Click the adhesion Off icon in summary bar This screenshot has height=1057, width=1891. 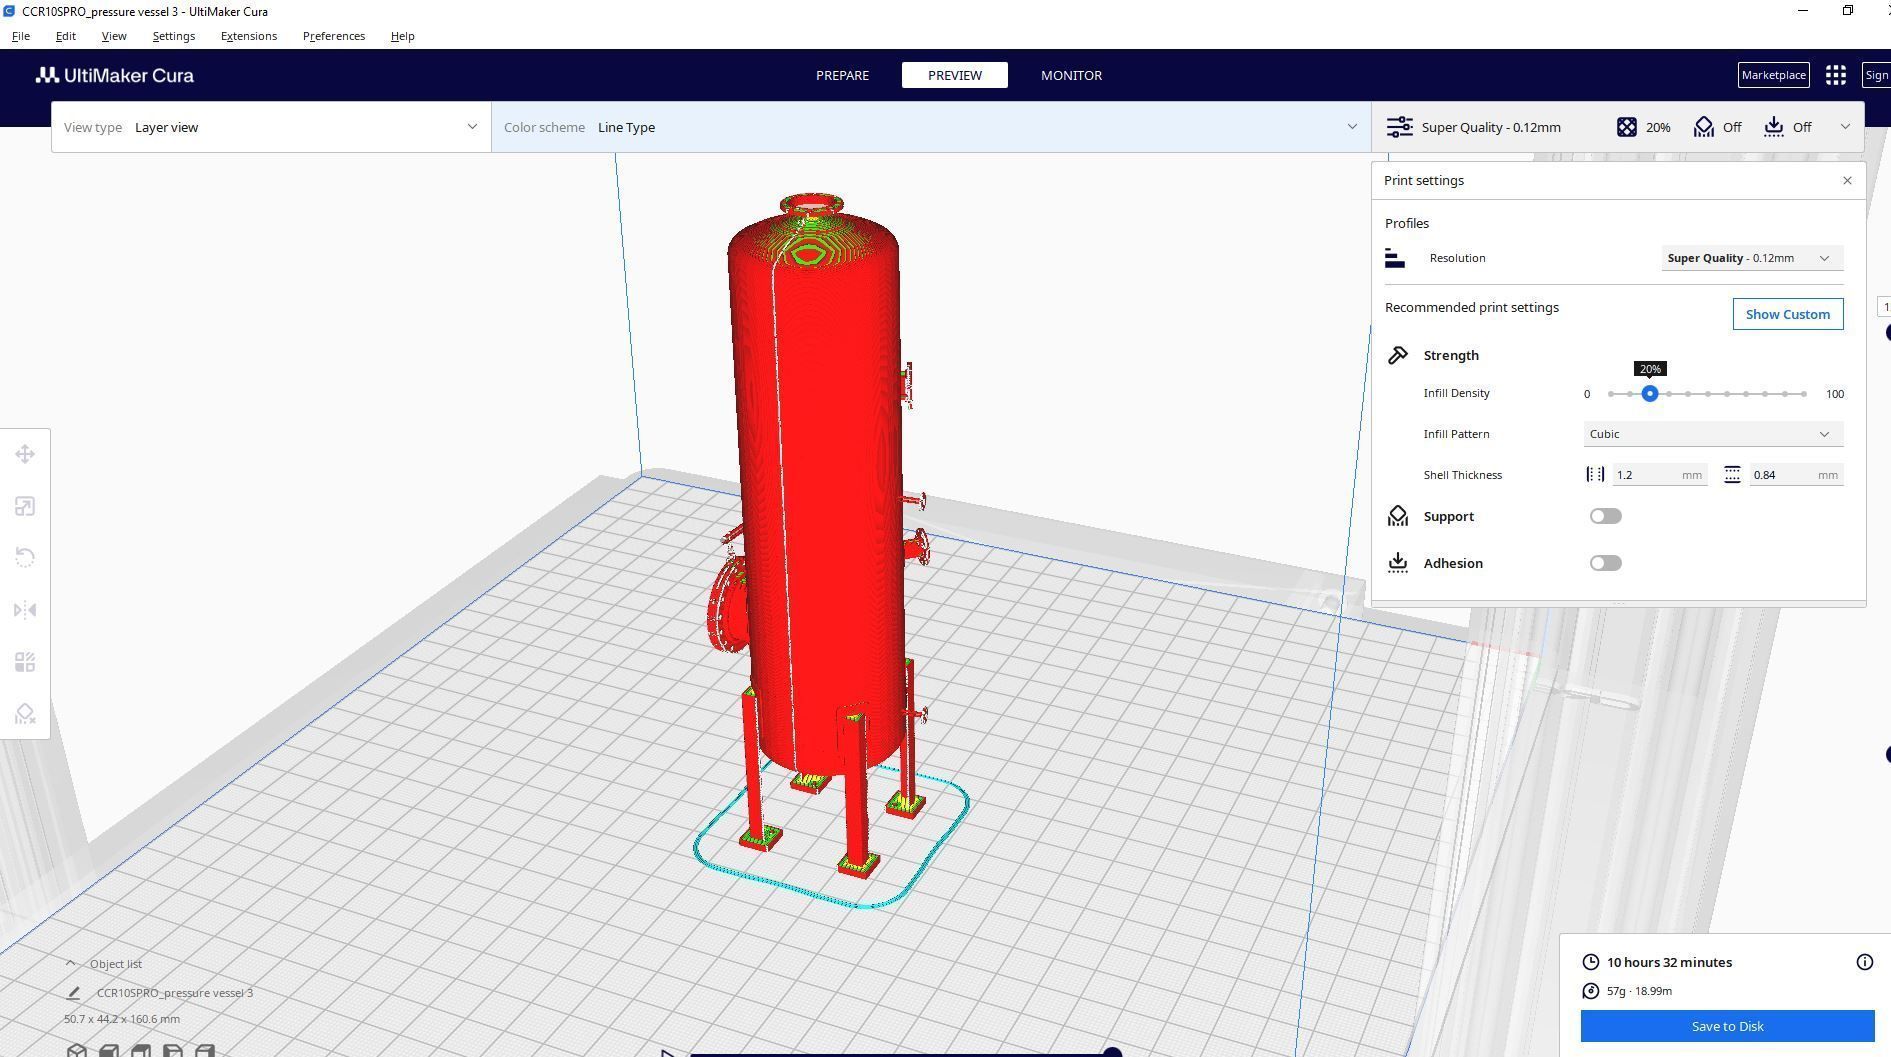[1774, 127]
